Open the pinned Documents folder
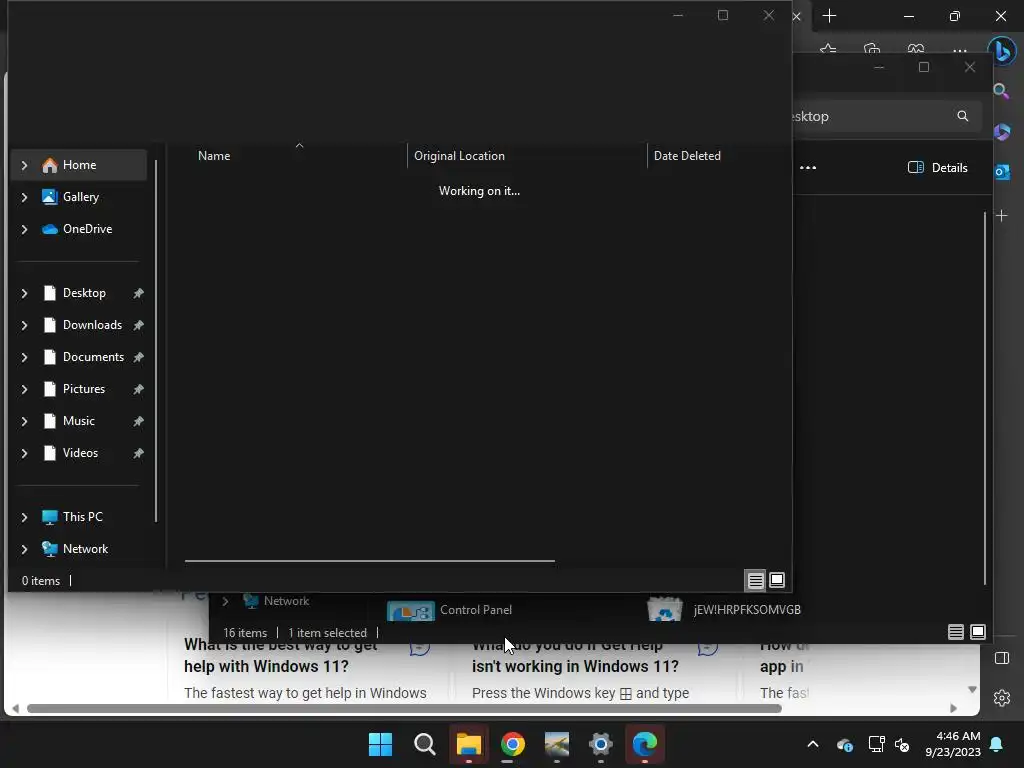Screen dimensions: 1024x768 coord(93,357)
